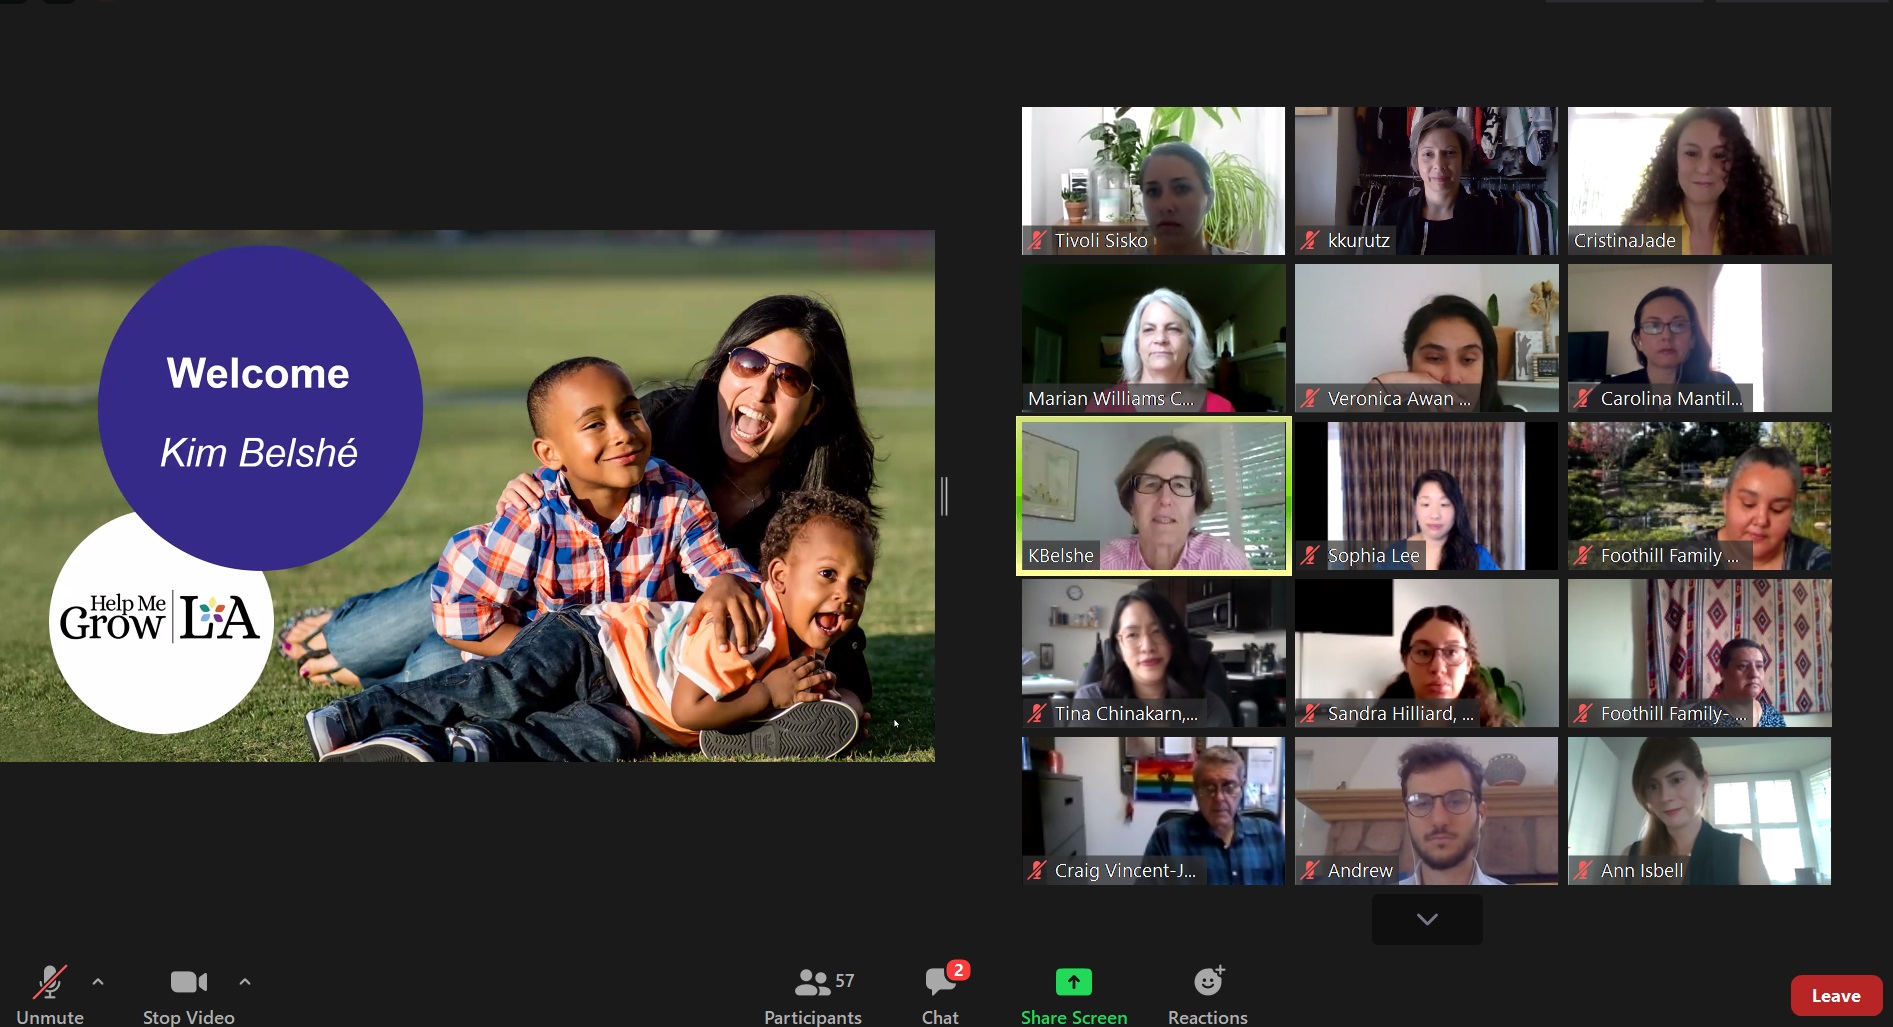Open the Reactions menu
This screenshot has height=1027, width=1893.
tap(1207, 994)
